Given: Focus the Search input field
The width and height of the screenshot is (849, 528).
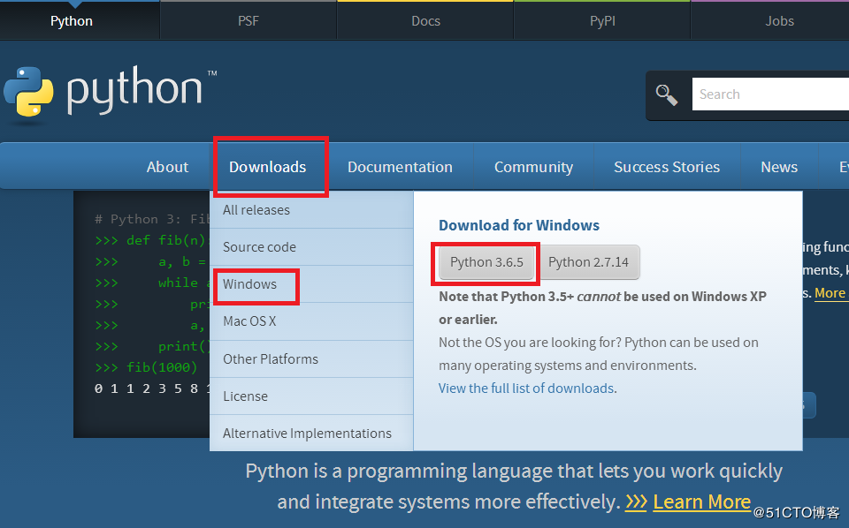Looking at the screenshot, I should 770,94.
